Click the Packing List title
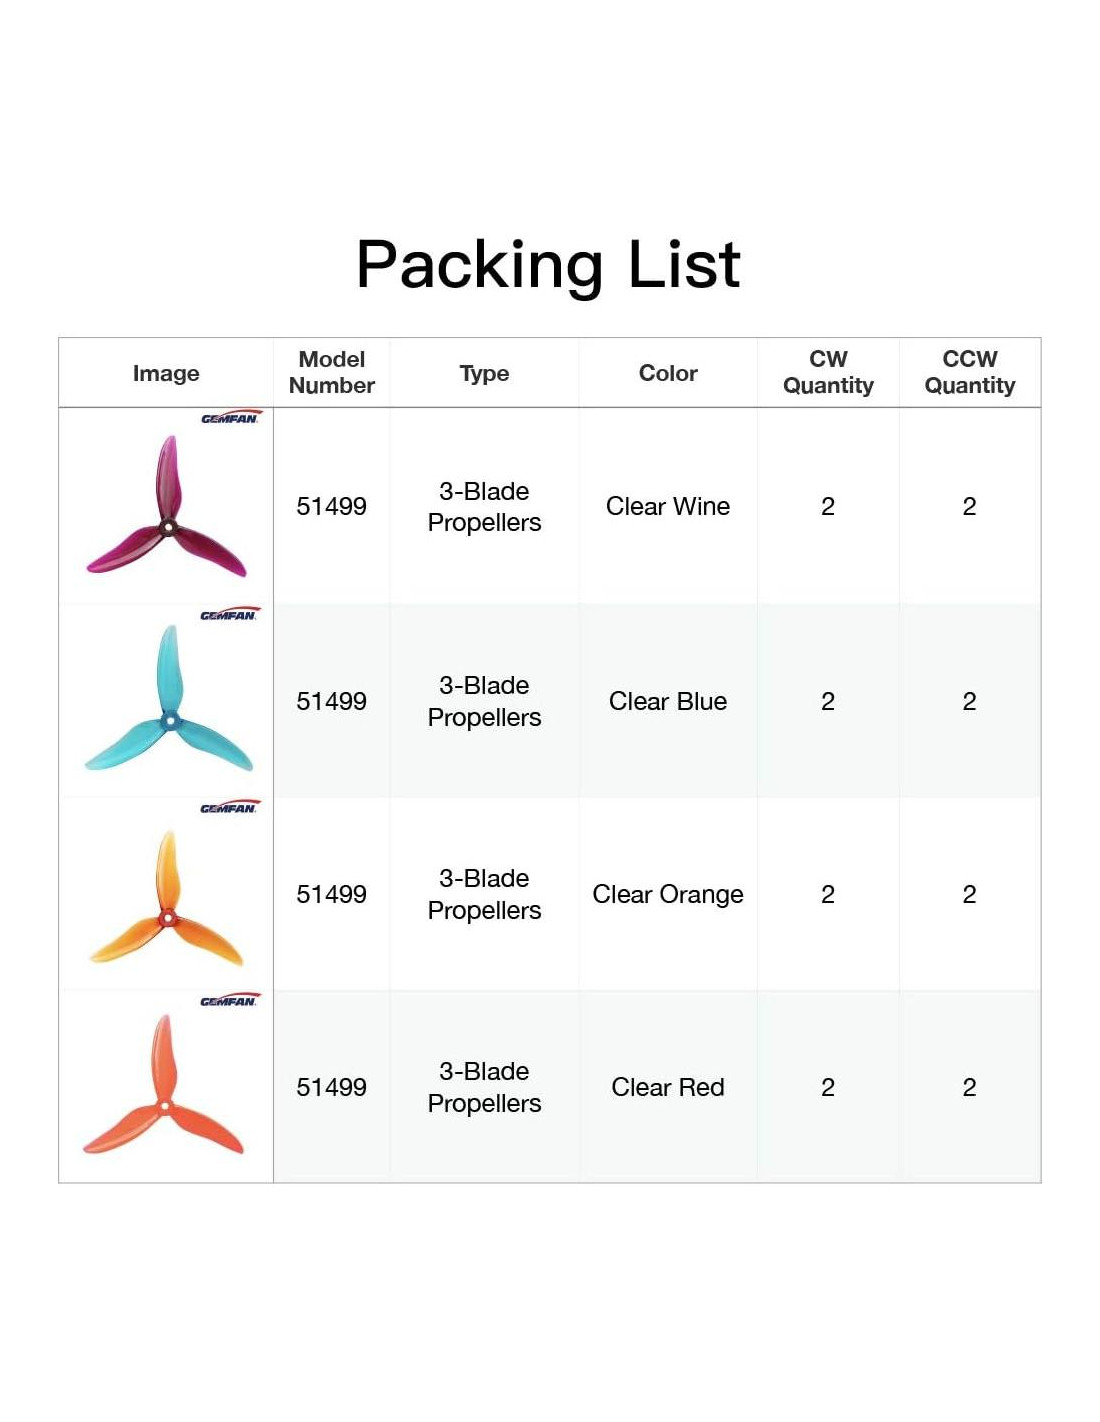Image resolution: width=1100 pixels, height=1422 pixels. point(548,265)
